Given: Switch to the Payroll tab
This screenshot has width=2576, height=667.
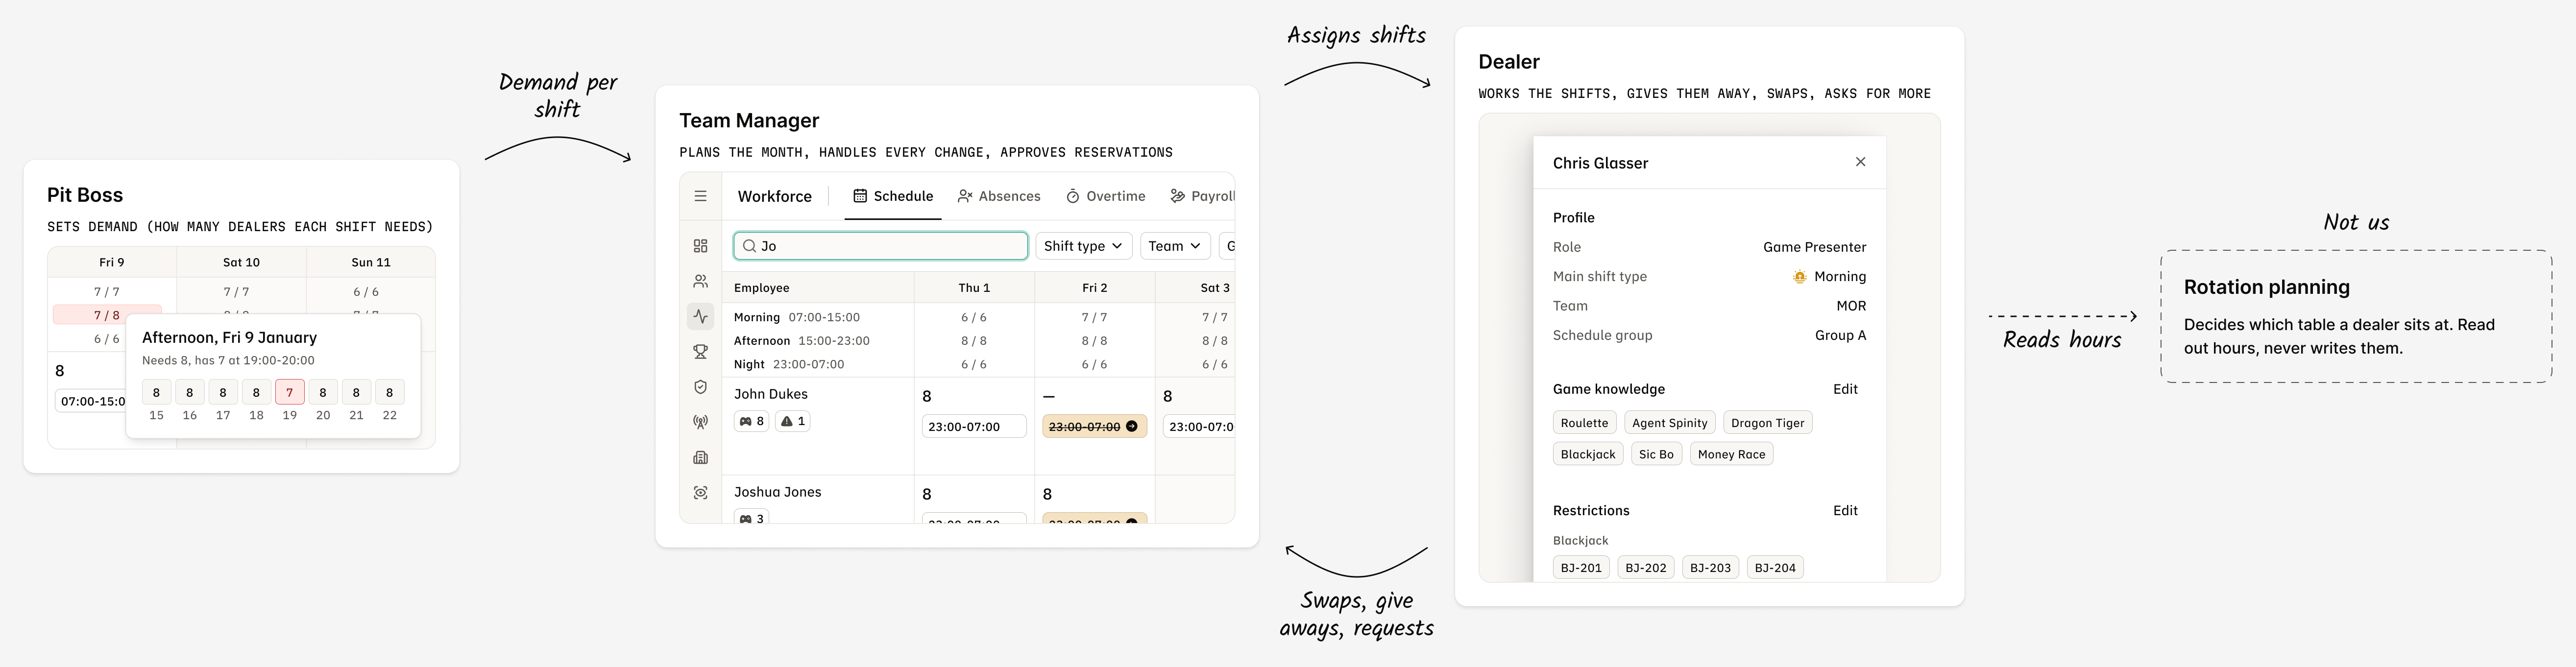Looking at the screenshot, I should point(1203,196).
